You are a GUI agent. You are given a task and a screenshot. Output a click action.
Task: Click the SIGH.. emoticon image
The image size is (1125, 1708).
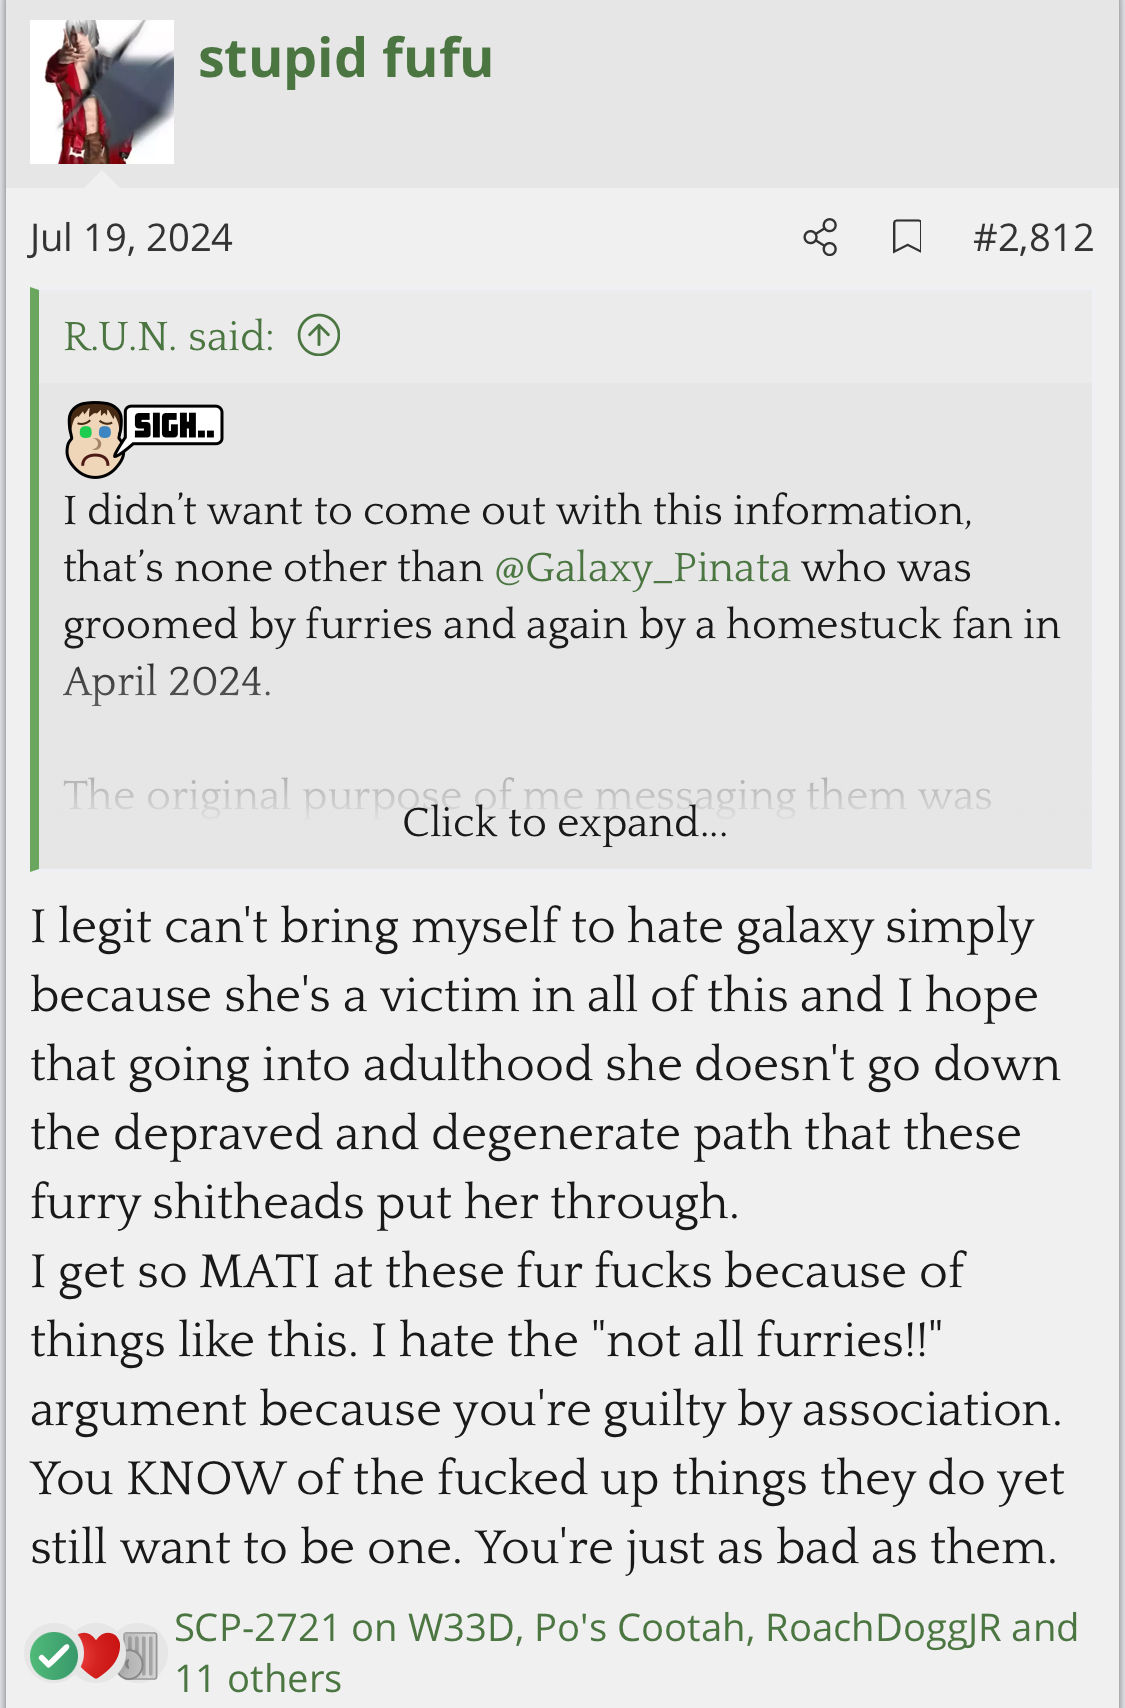click(144, 439)
